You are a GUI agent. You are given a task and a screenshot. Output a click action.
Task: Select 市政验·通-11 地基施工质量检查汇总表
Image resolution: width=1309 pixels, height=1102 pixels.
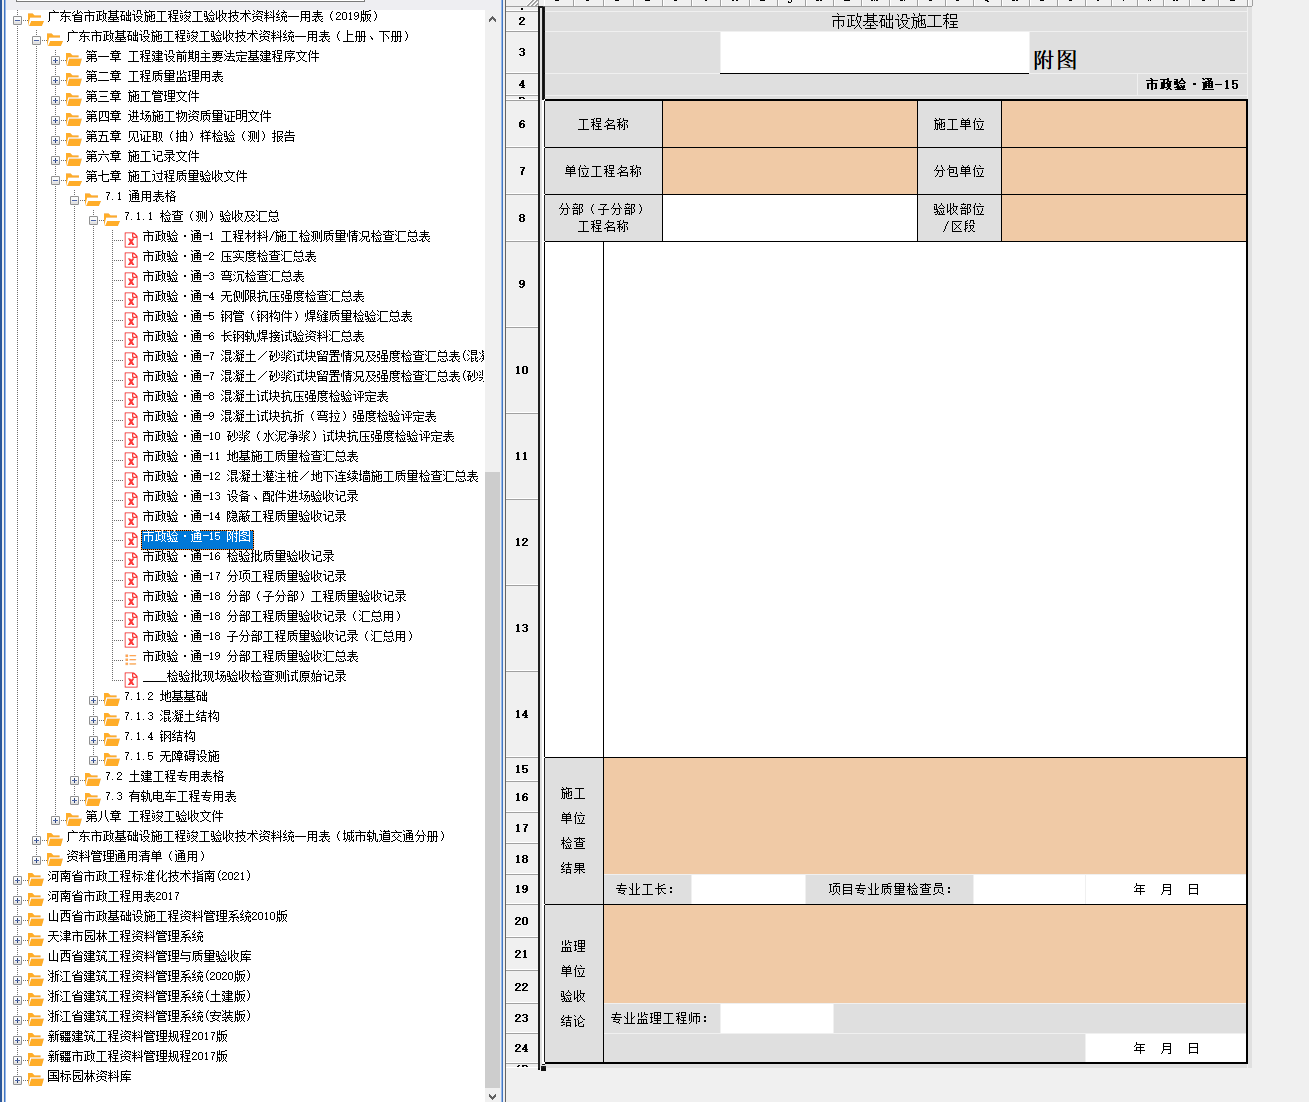pyautogui.click(x=250, y=457)
